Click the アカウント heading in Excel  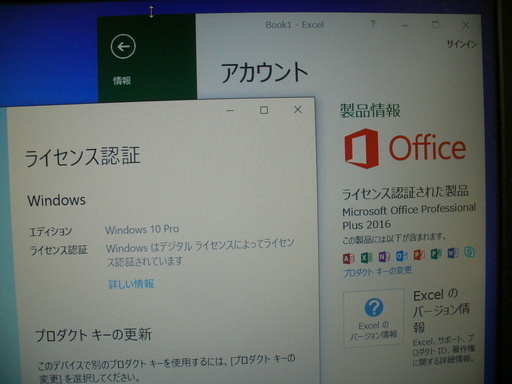tap(264, 73)
